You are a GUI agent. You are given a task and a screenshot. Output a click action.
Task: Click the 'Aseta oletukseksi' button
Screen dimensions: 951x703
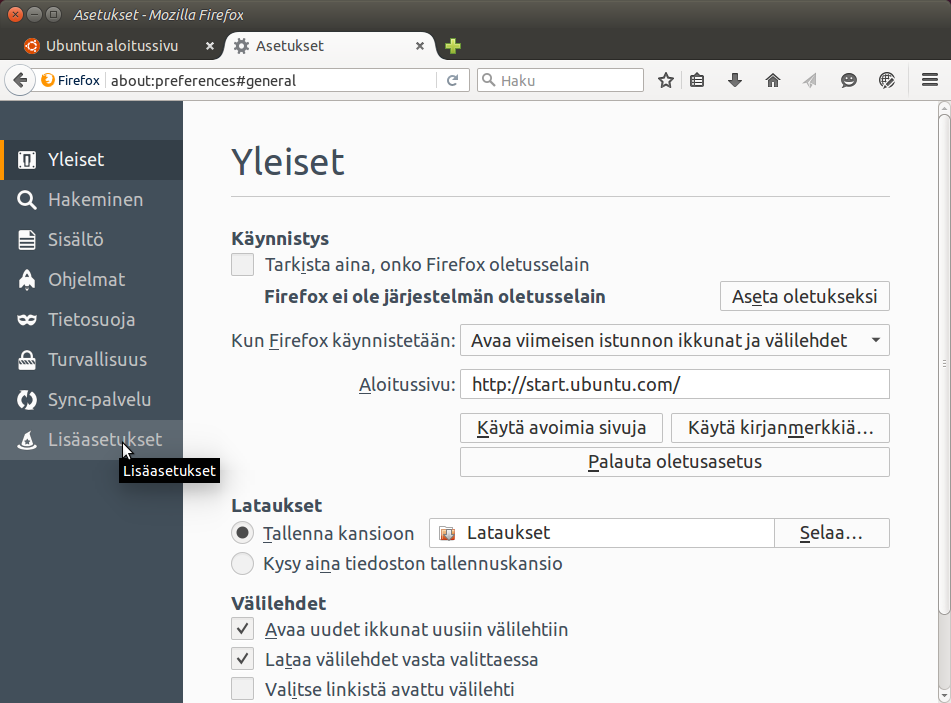pyautogui.click(x=804, y=297)
